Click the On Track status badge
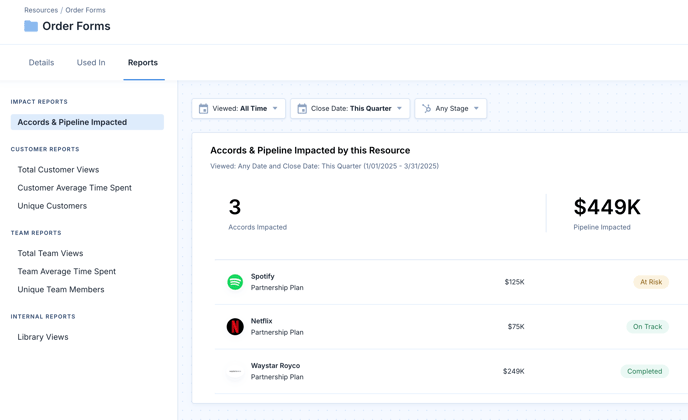This screenshot has width=688, height=420. pos(647,327)
